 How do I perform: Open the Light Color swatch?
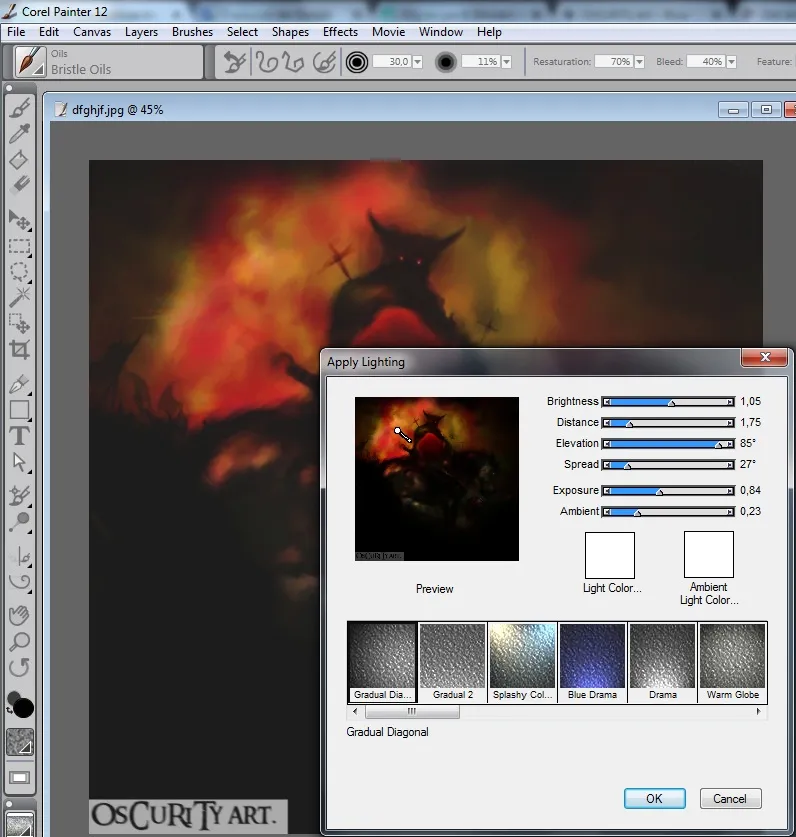click(610, 555)
